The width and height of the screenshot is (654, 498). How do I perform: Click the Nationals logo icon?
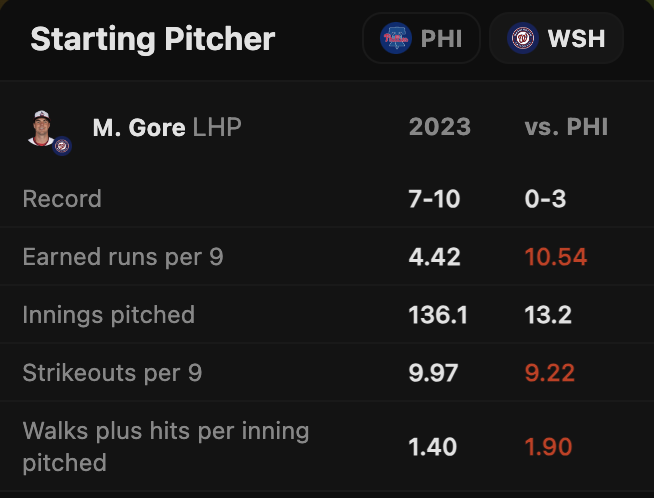pyautogui.click(x=522, y=39)
